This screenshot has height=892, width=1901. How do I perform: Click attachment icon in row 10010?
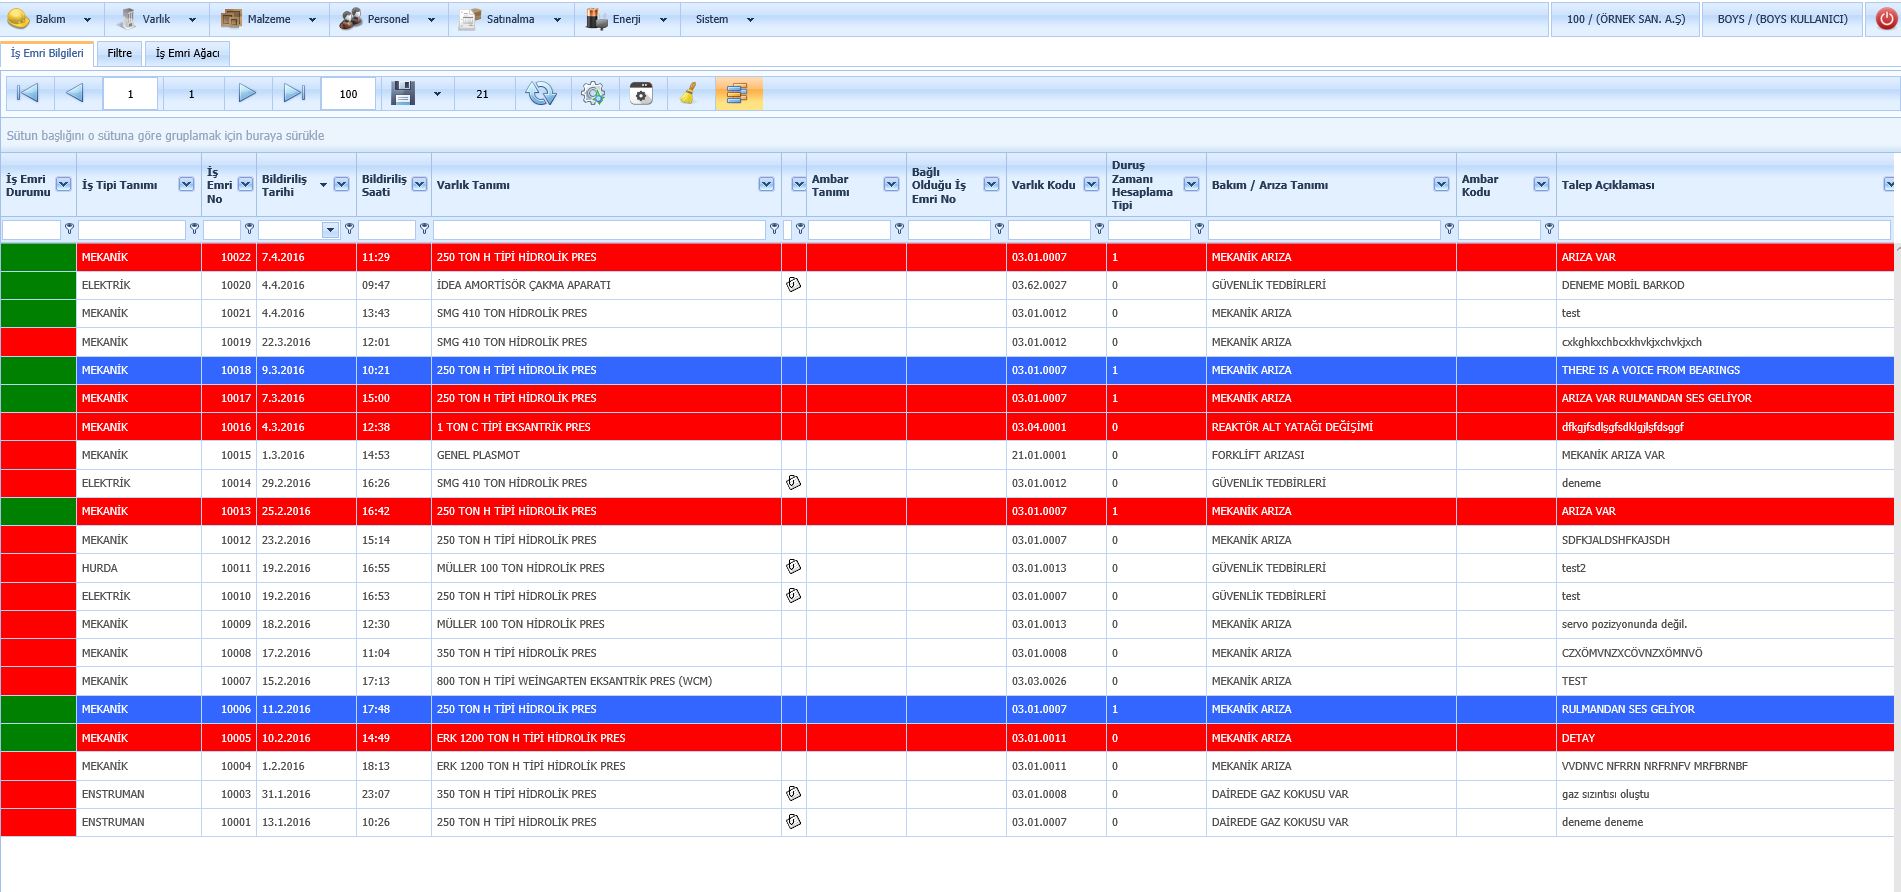click(793, 595)
